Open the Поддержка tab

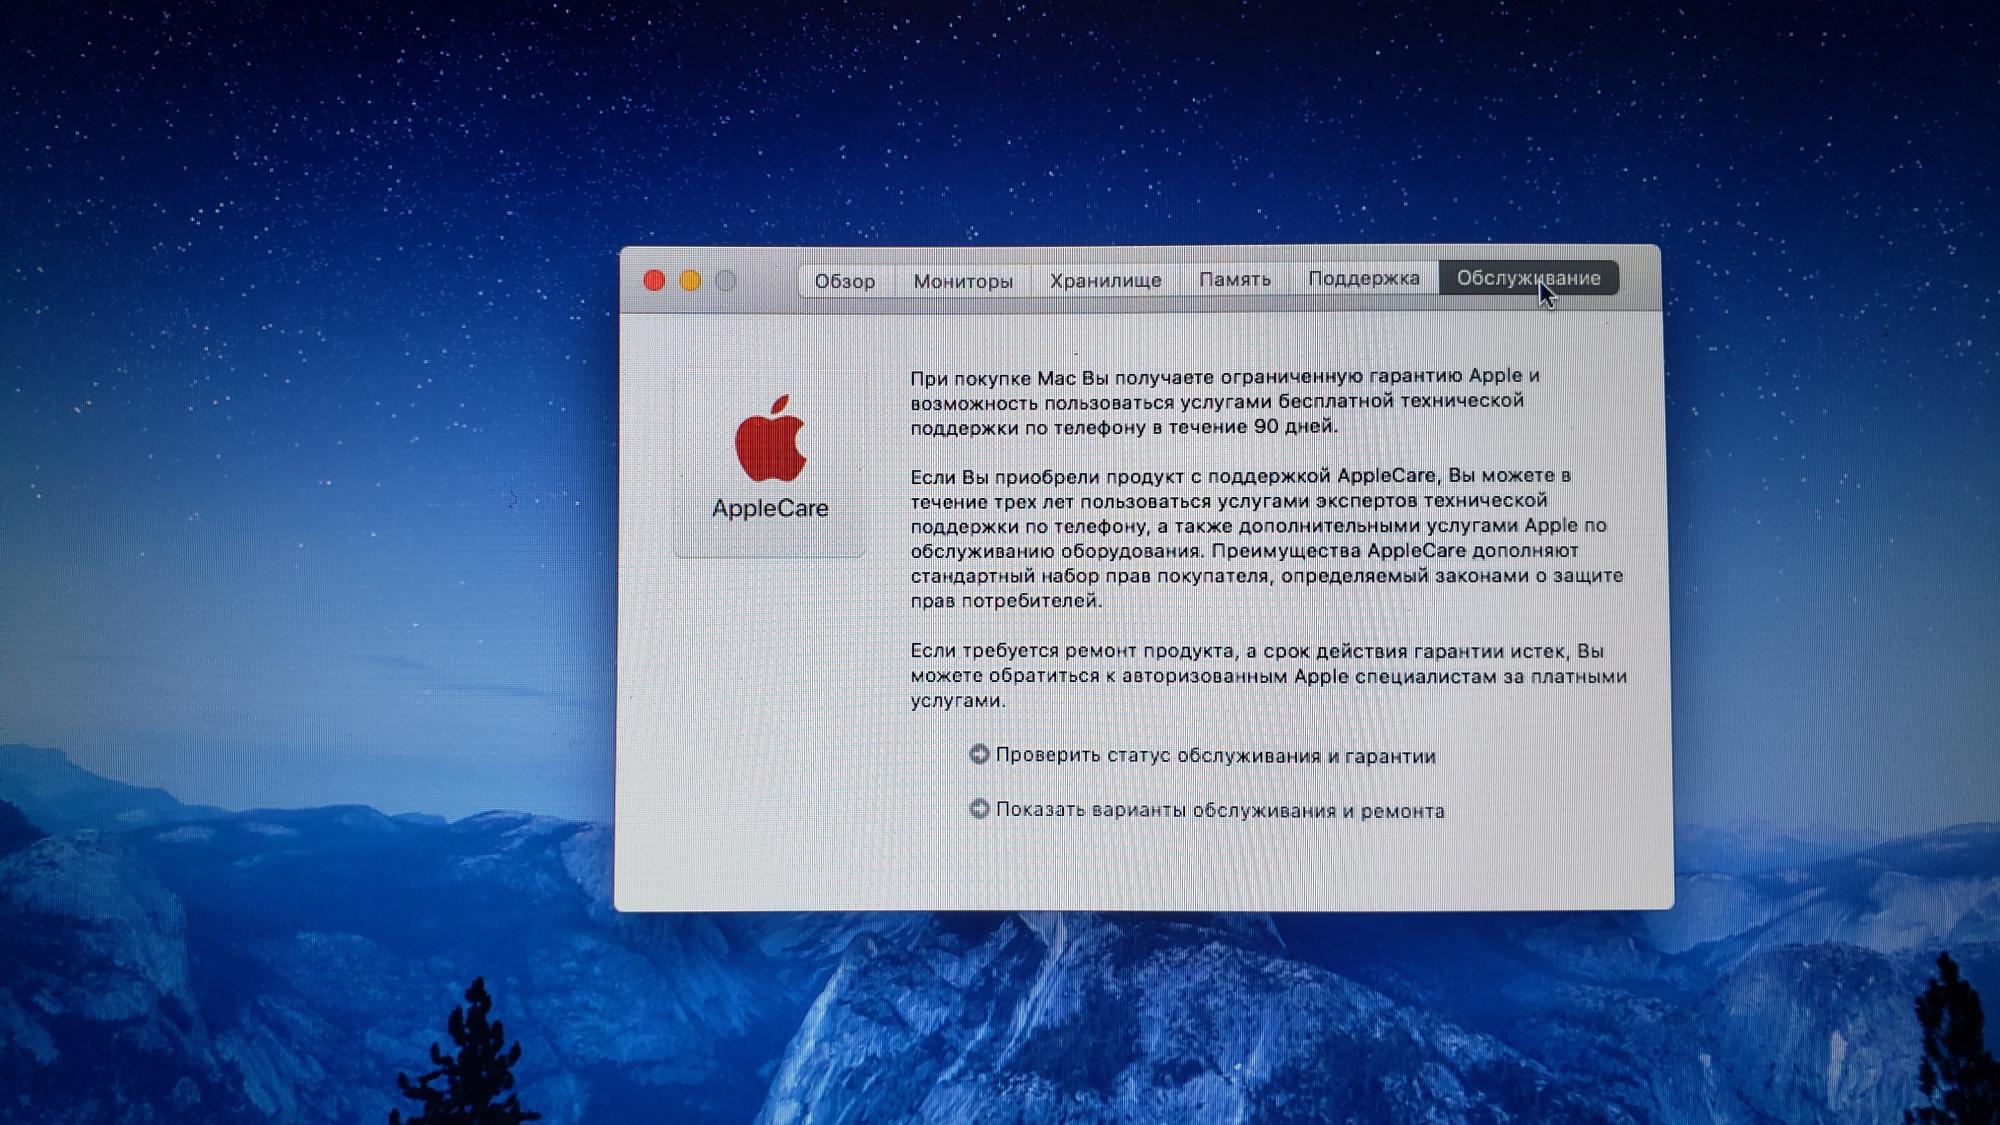[x=1364, y=278]
